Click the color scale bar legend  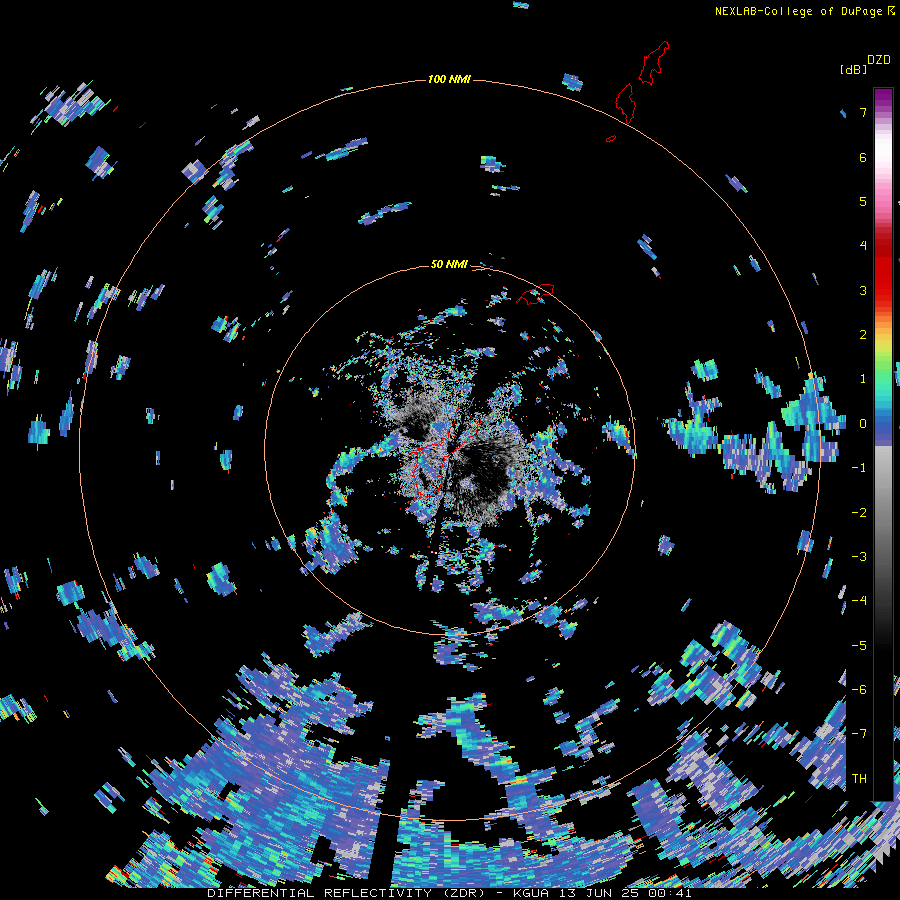[883, 444]
